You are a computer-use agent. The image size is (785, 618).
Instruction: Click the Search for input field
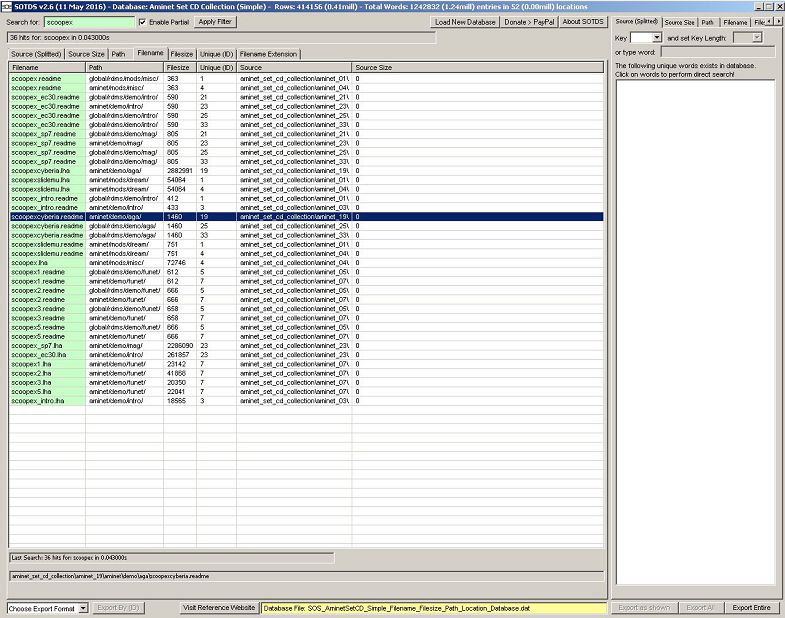[88, 21]
